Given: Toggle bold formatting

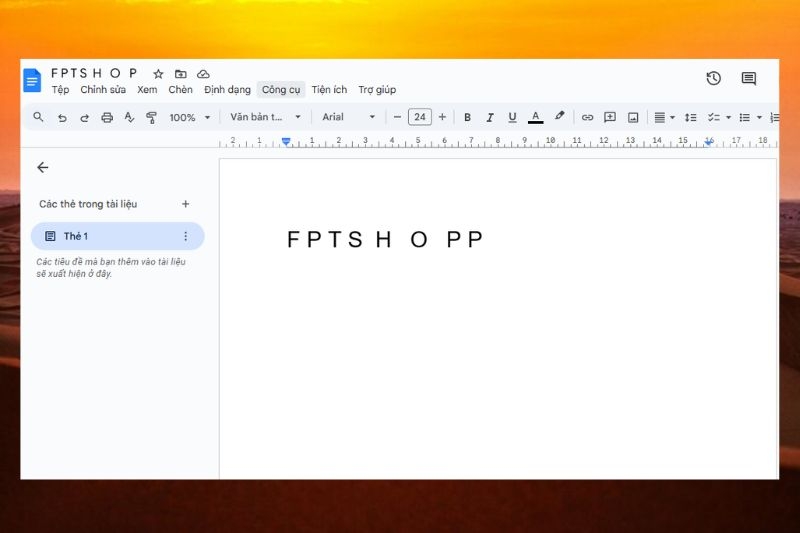Looking at the screenshot, I should click(467, 117).
